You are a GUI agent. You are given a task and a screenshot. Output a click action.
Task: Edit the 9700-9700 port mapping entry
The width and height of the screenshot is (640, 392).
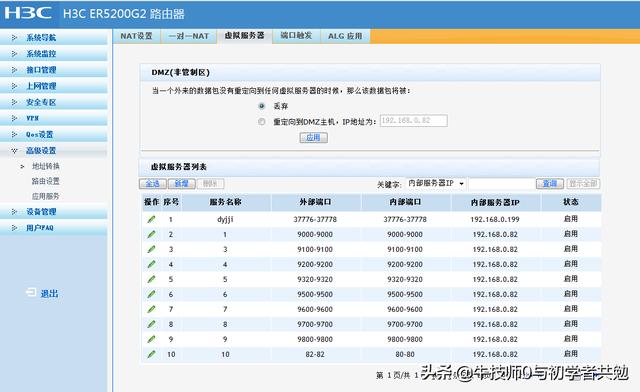151,324
